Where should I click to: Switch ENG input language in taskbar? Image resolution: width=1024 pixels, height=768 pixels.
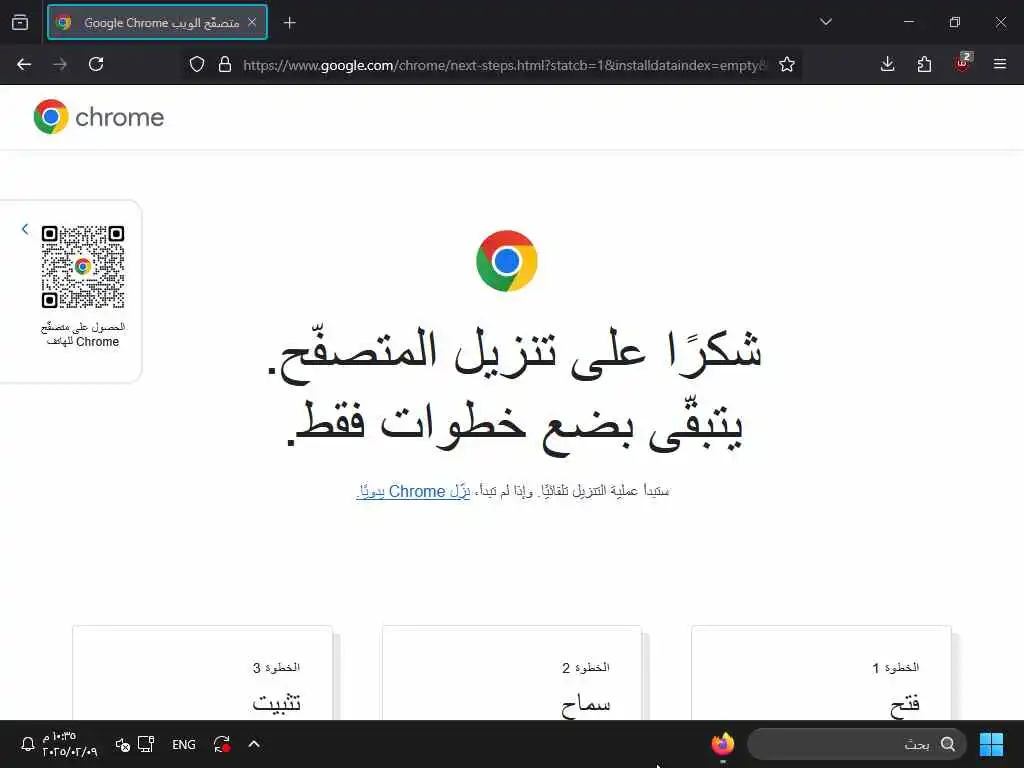(184, 744)
